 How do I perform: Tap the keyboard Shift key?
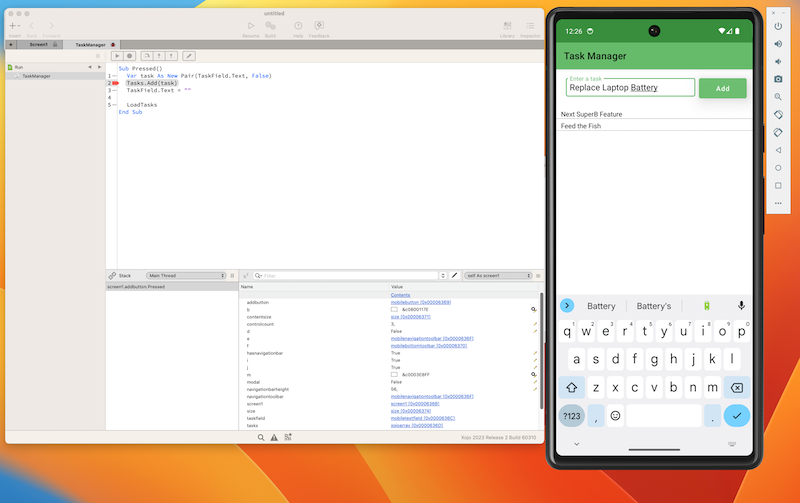(572, 388)
